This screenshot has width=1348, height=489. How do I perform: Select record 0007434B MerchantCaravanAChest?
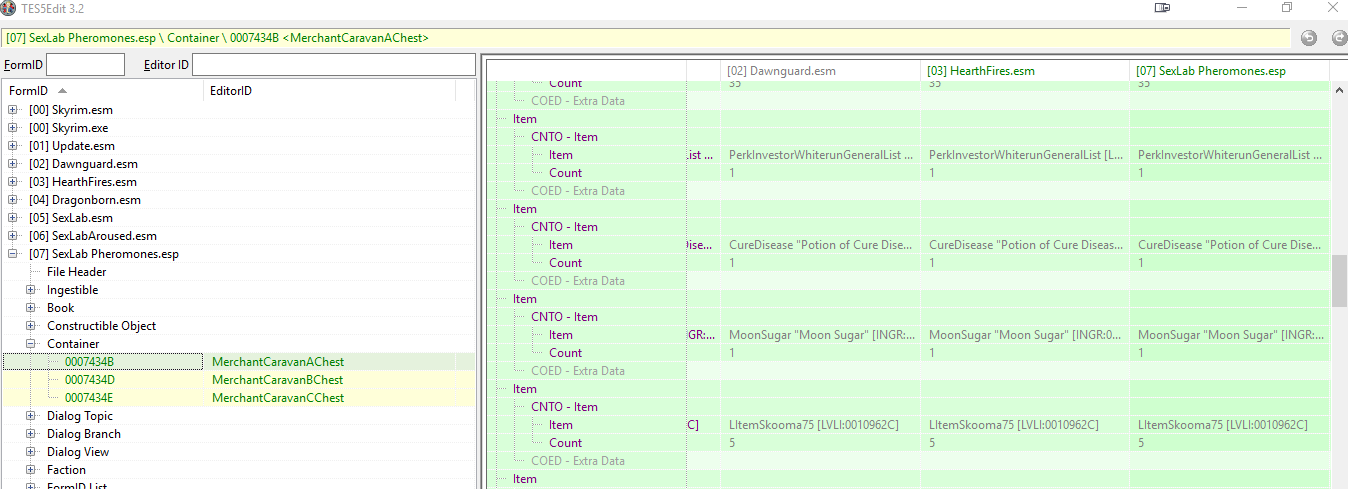(238, 362)
